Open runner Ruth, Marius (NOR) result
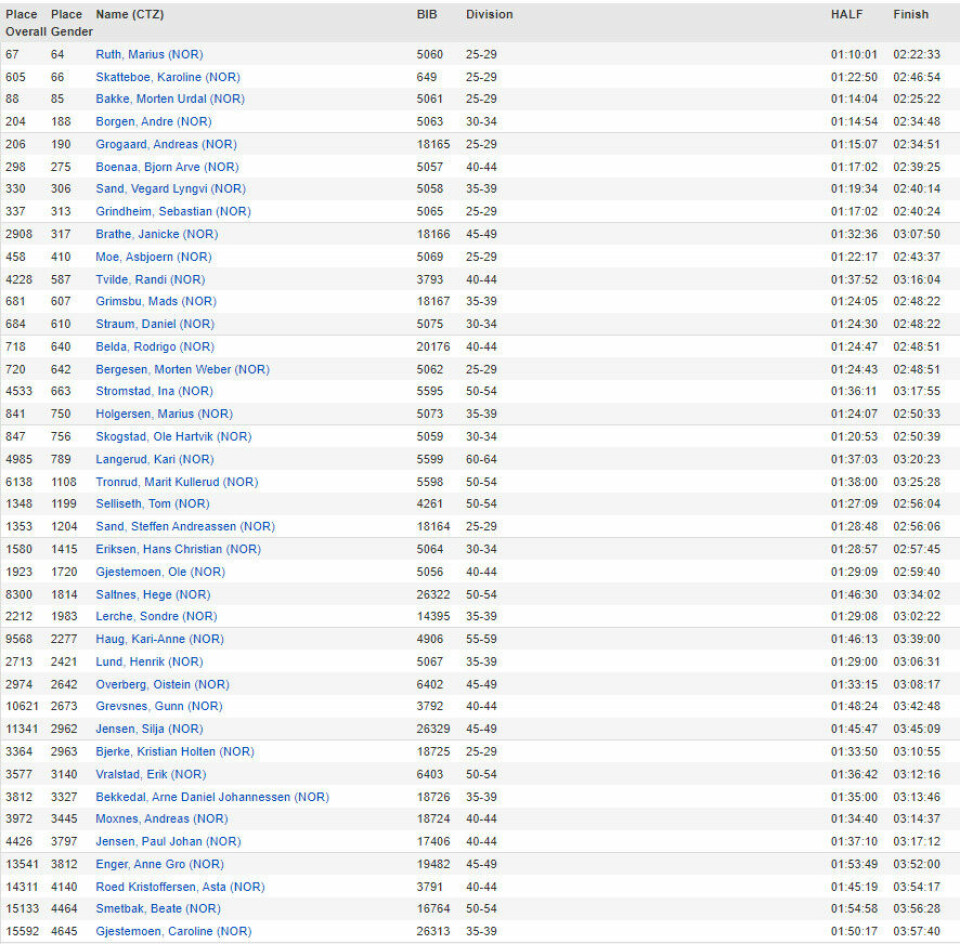This screenshot has width=960, height=944. click(149, 54)
